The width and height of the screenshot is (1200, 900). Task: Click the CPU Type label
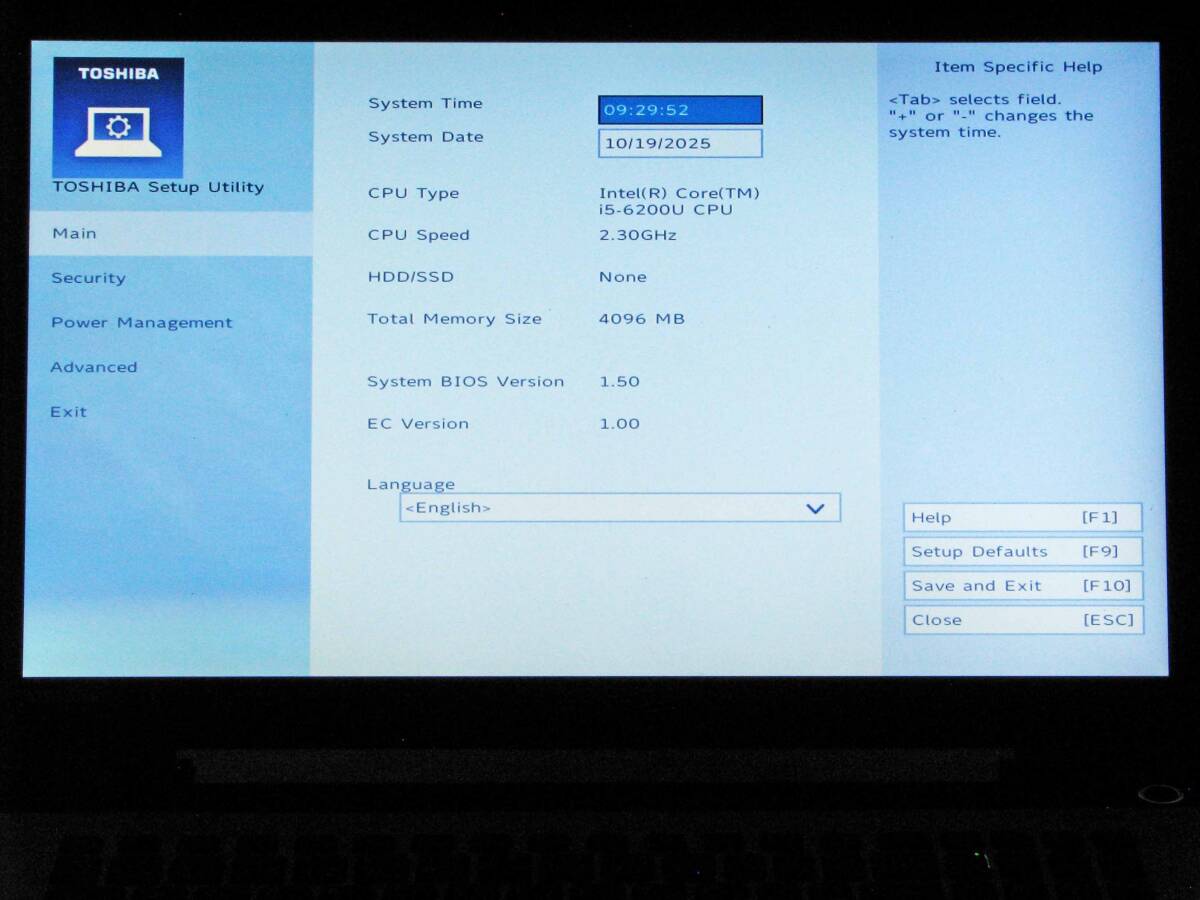click(413, 193)
